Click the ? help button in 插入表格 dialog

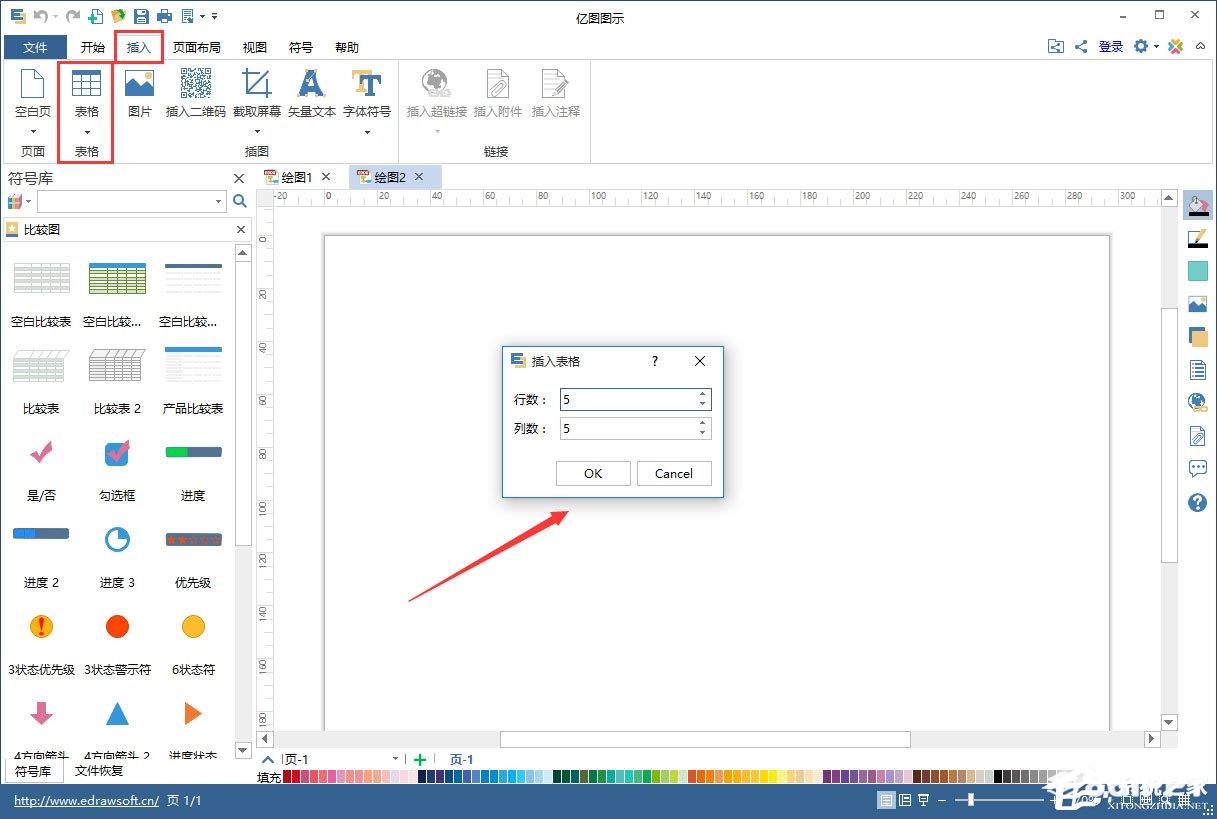[x=655, y=361]
